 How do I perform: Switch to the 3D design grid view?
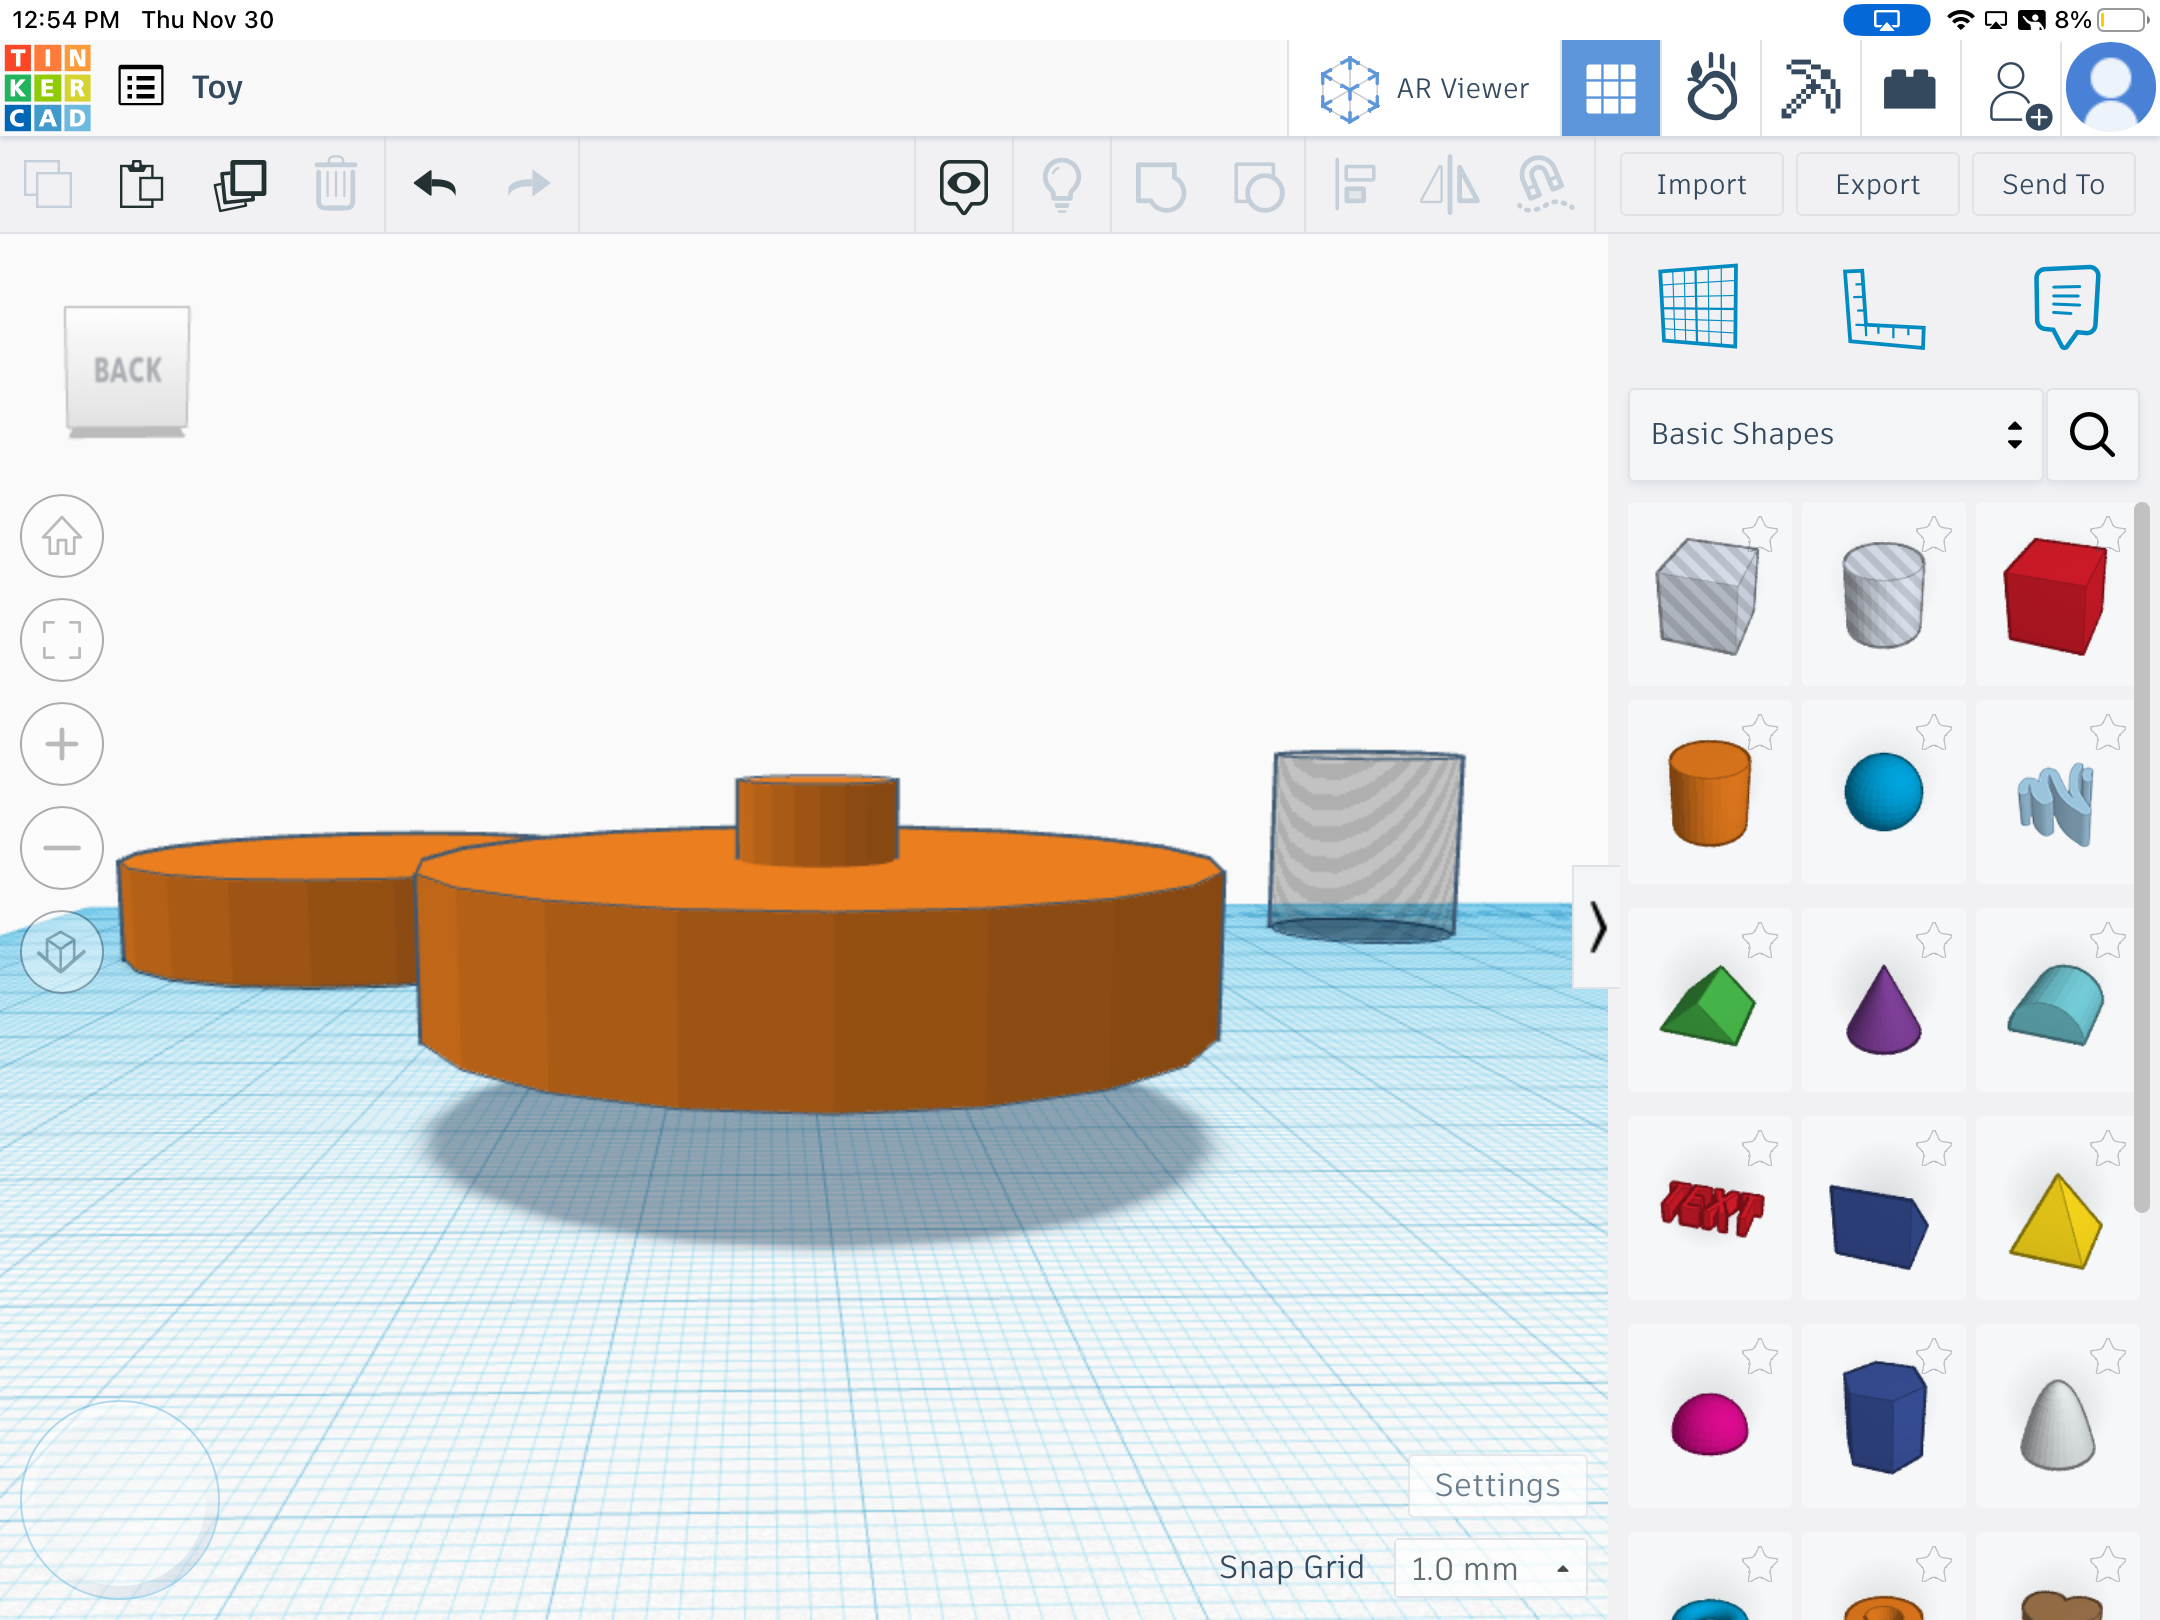1610,89
